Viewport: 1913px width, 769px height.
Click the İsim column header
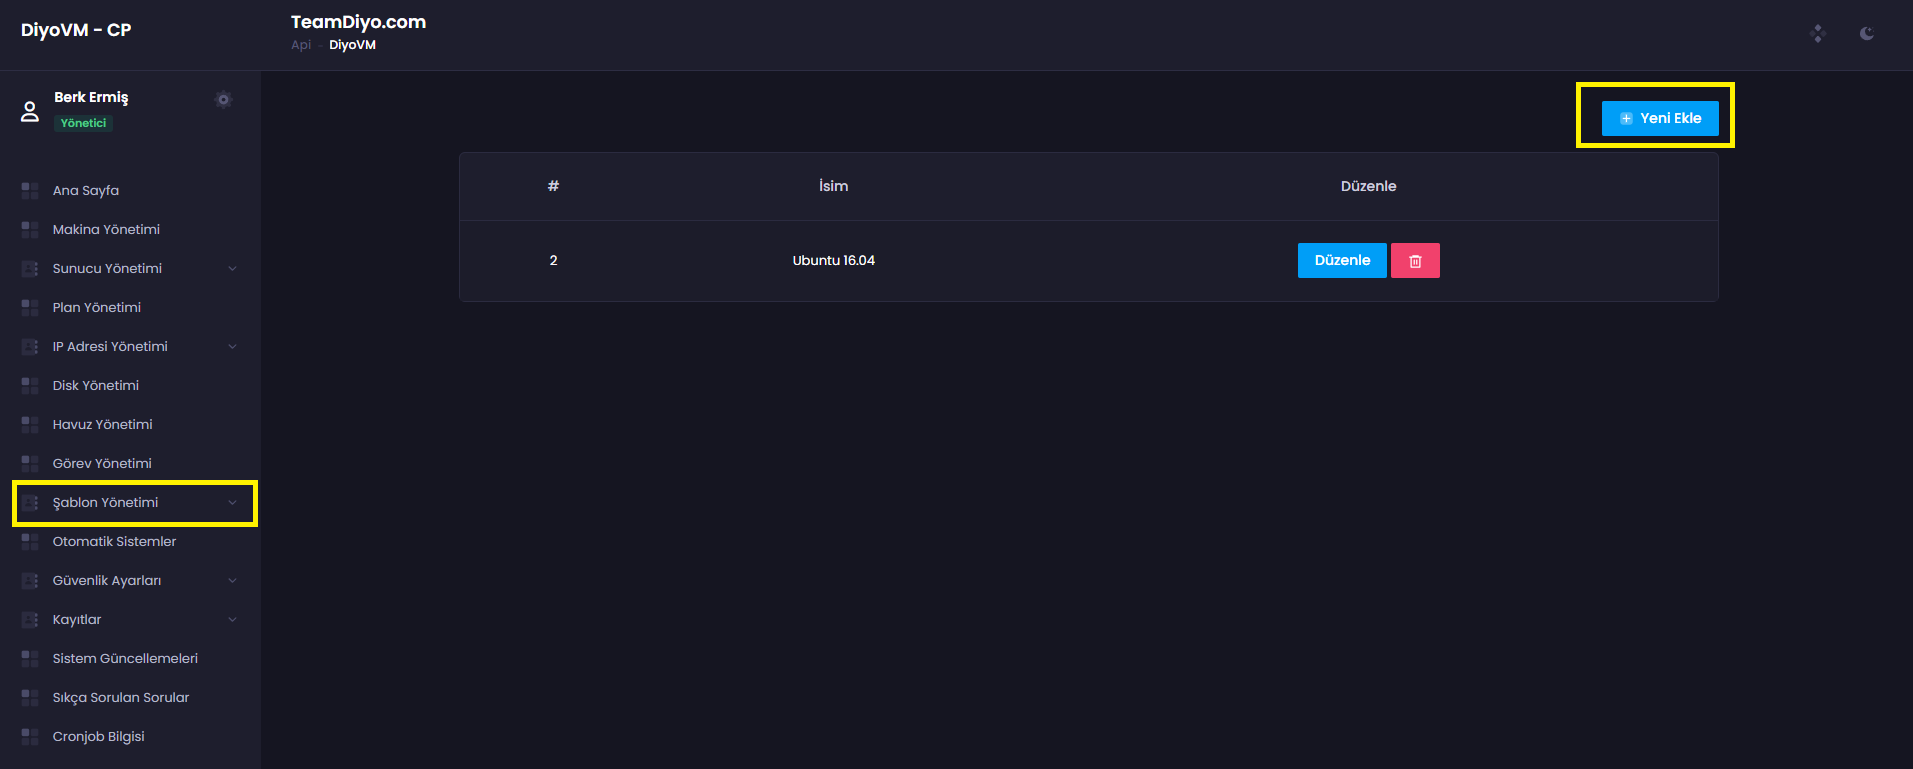pyautogui.click(x=833, y=186)
